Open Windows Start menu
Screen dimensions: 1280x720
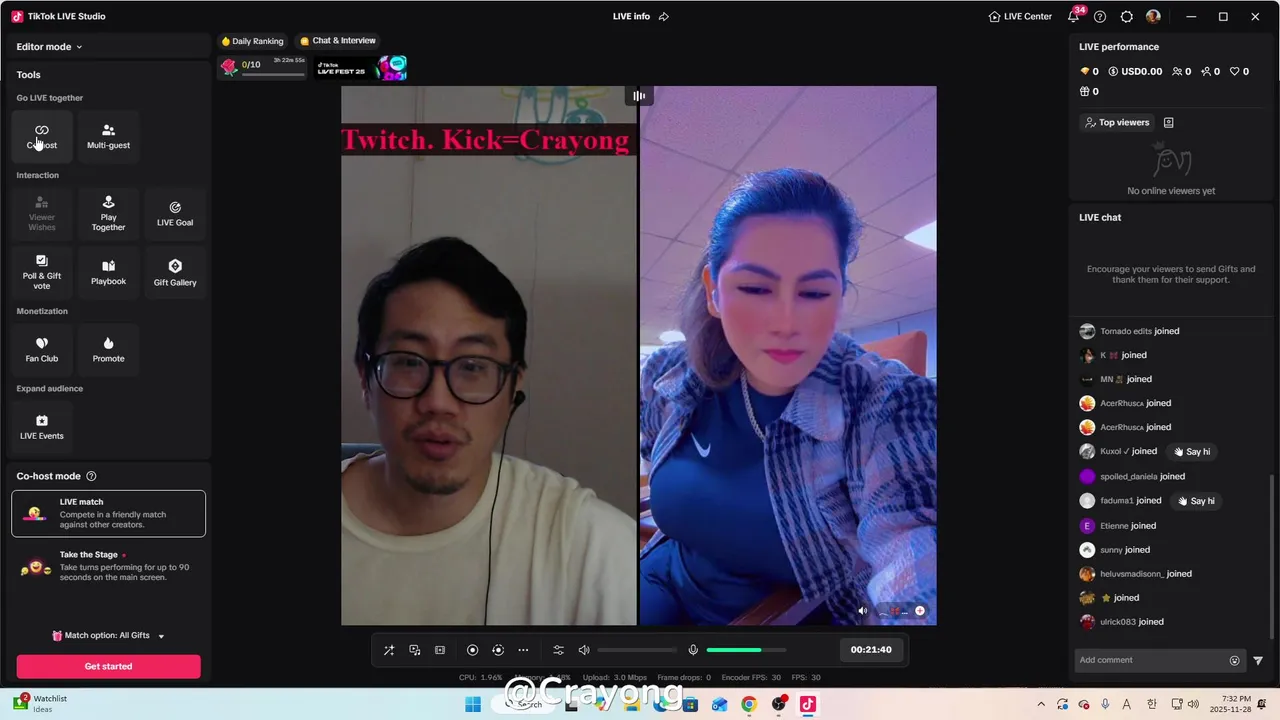tap(473, 704)
